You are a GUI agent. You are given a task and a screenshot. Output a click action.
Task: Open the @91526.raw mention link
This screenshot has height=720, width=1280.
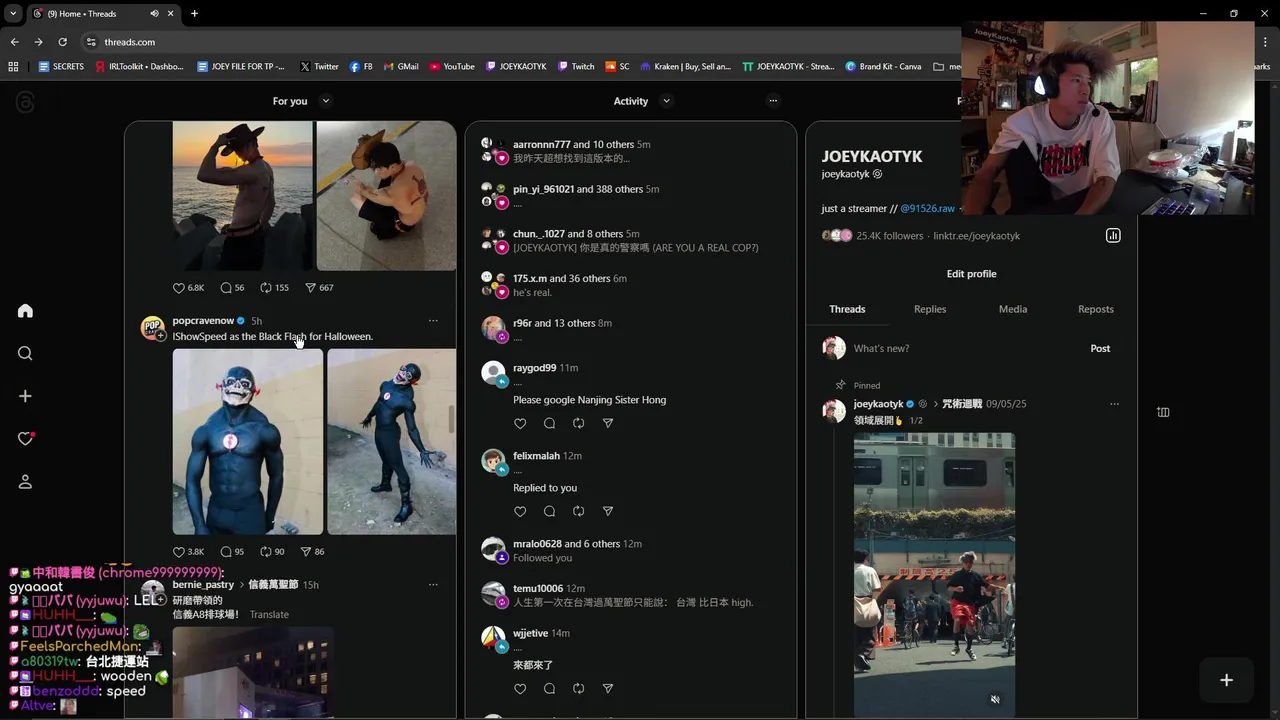coord(928,209)
